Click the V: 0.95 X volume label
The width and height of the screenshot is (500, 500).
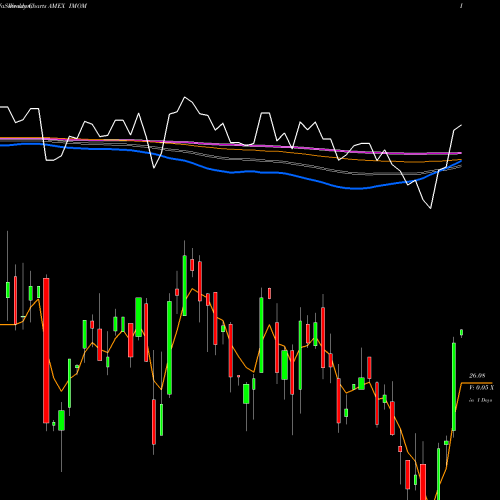click(481, 388)
